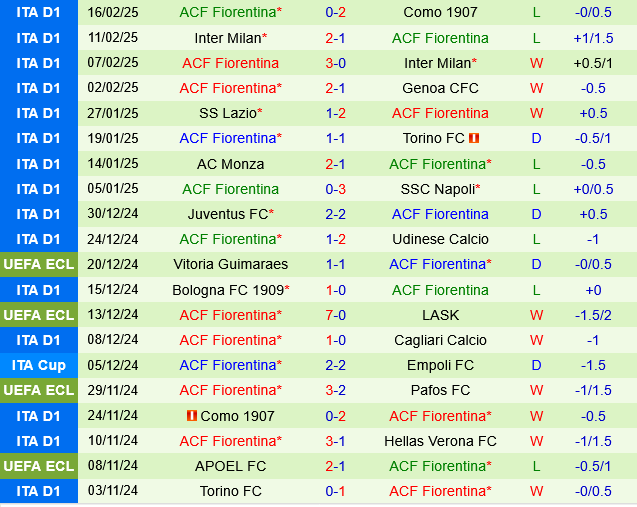Image resolution: width=637 pixels, height=507 pixels.
Task: Open the Hellas Verona FC link
Action: [440, 440]
